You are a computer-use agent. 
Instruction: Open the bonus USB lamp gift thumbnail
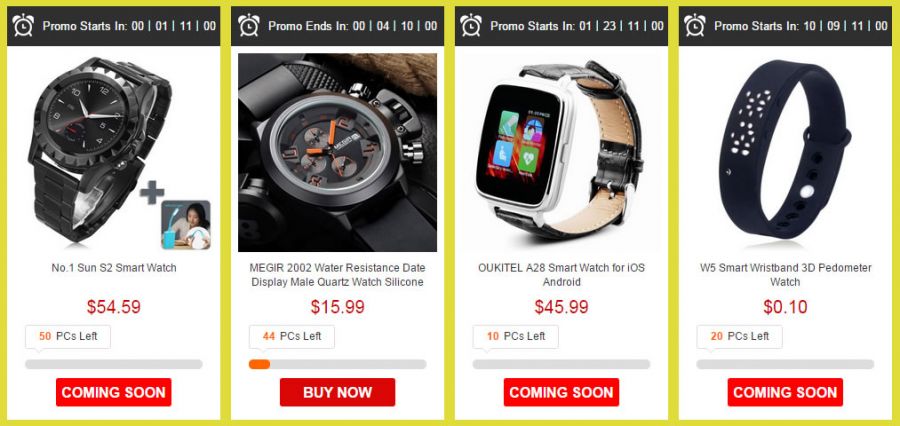[185, 224]
